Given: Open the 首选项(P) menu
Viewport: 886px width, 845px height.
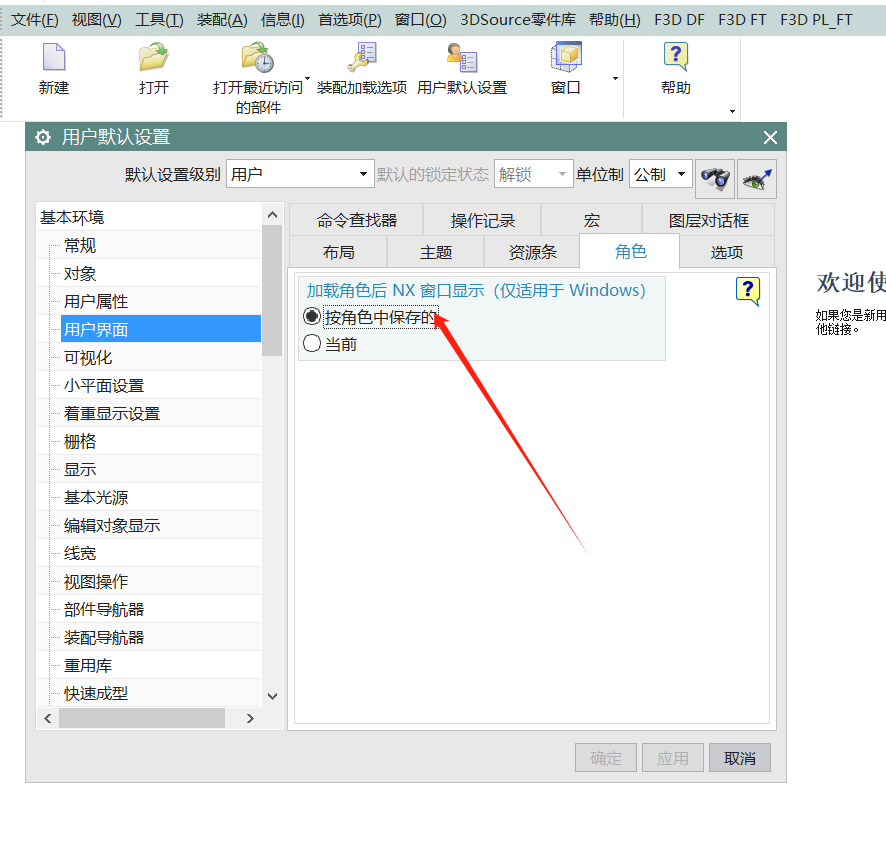Looking at the screenshot, I should pos(350,20).
